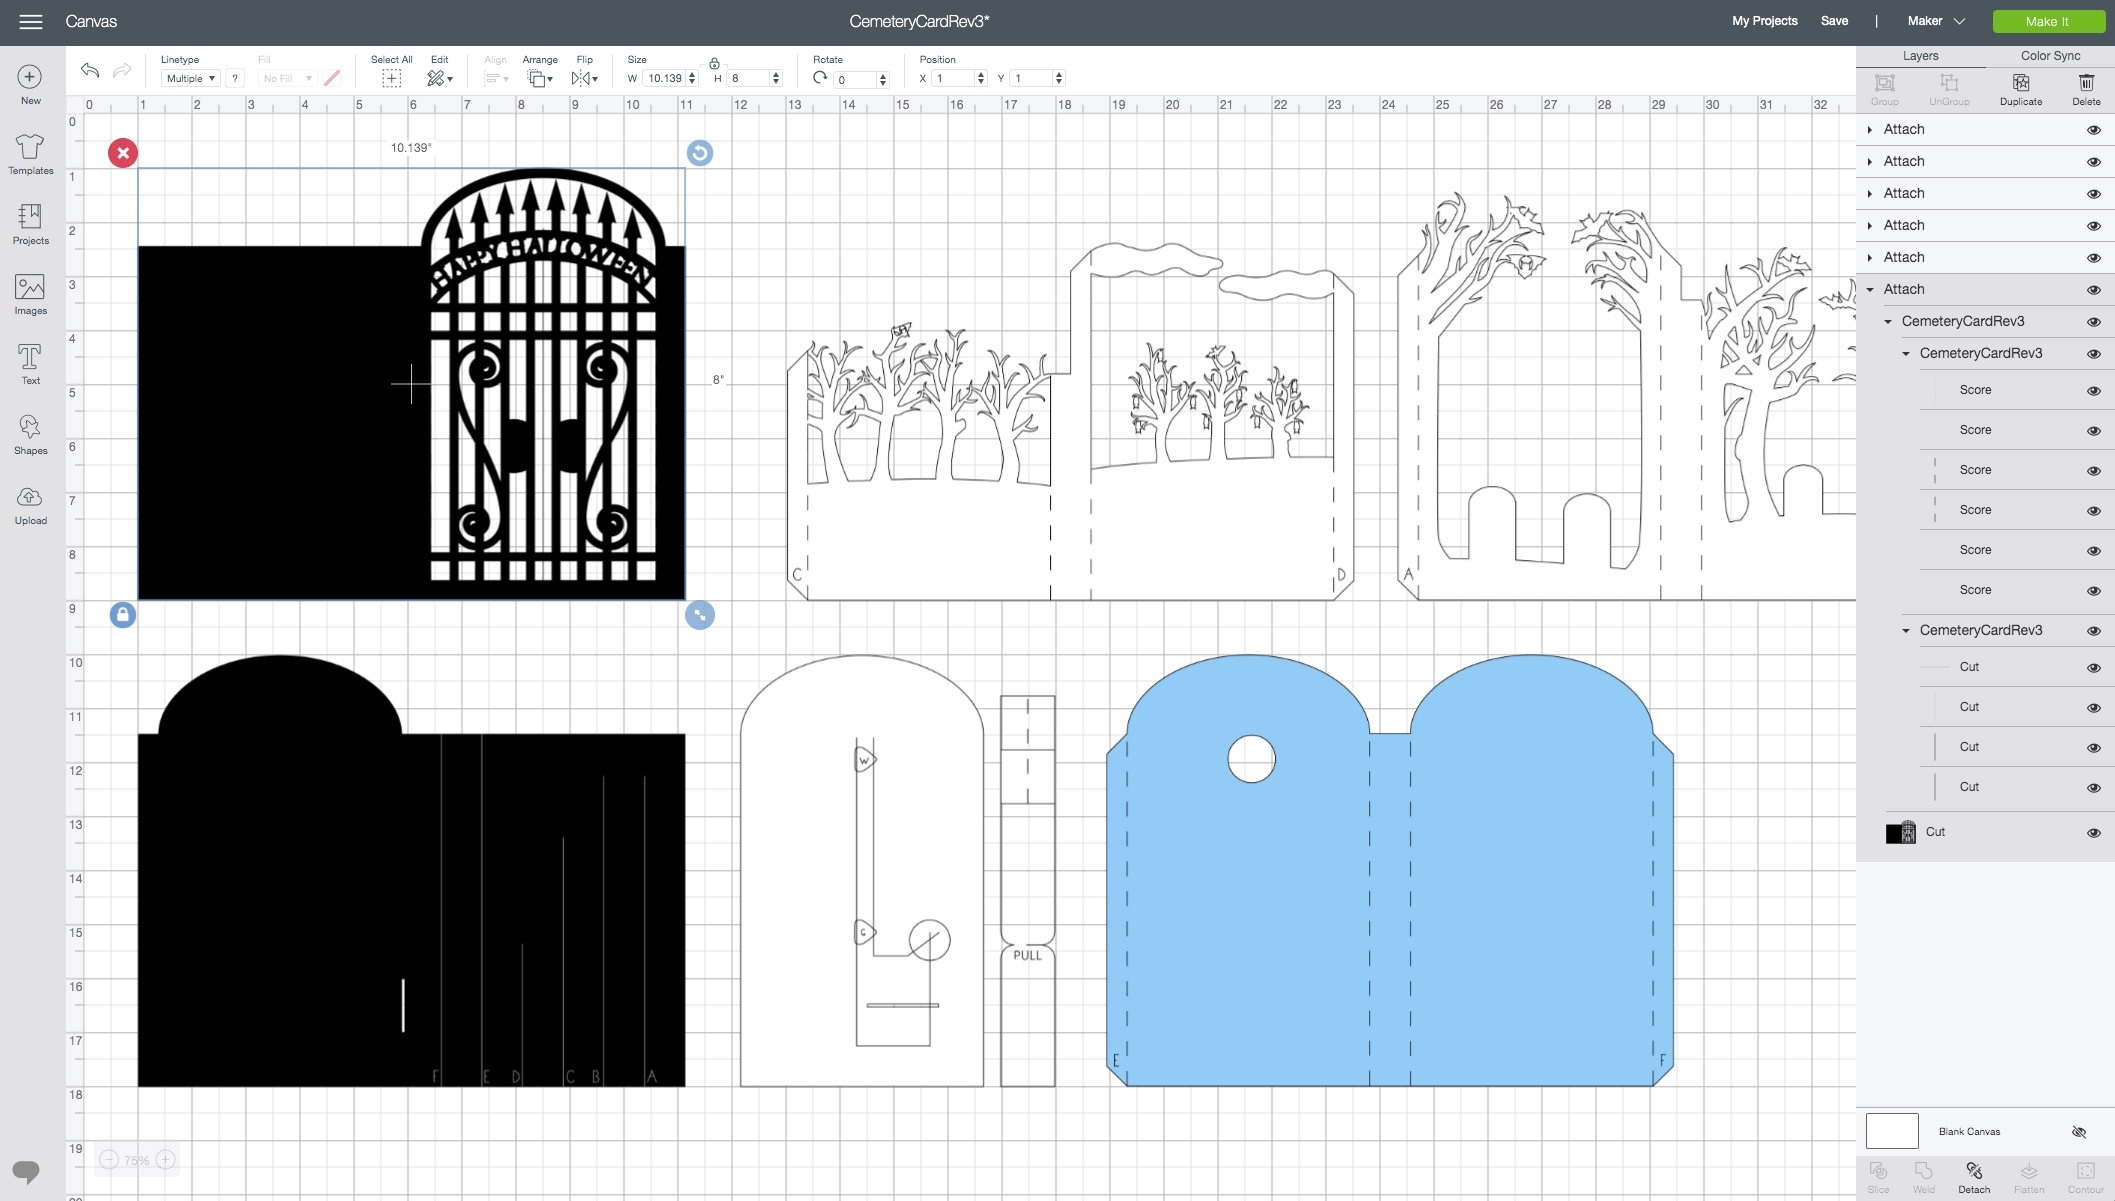This screenshot has width=2115, height=1201.
Task: Expand the third Attach layer
Action: (x=1869, y=194)
